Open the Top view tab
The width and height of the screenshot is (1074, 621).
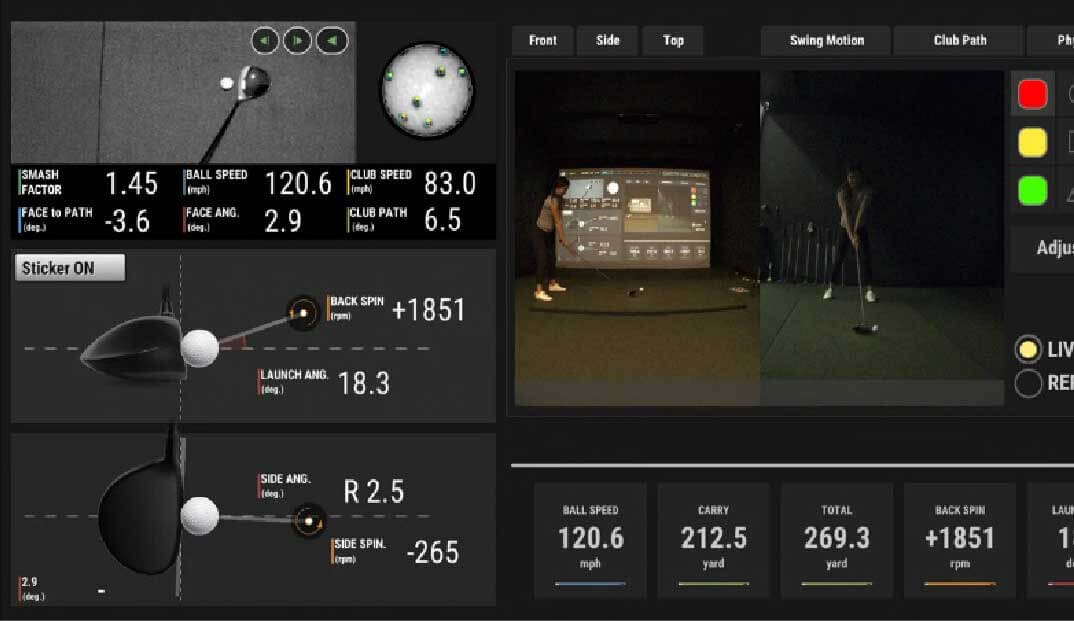click(673, 41)
